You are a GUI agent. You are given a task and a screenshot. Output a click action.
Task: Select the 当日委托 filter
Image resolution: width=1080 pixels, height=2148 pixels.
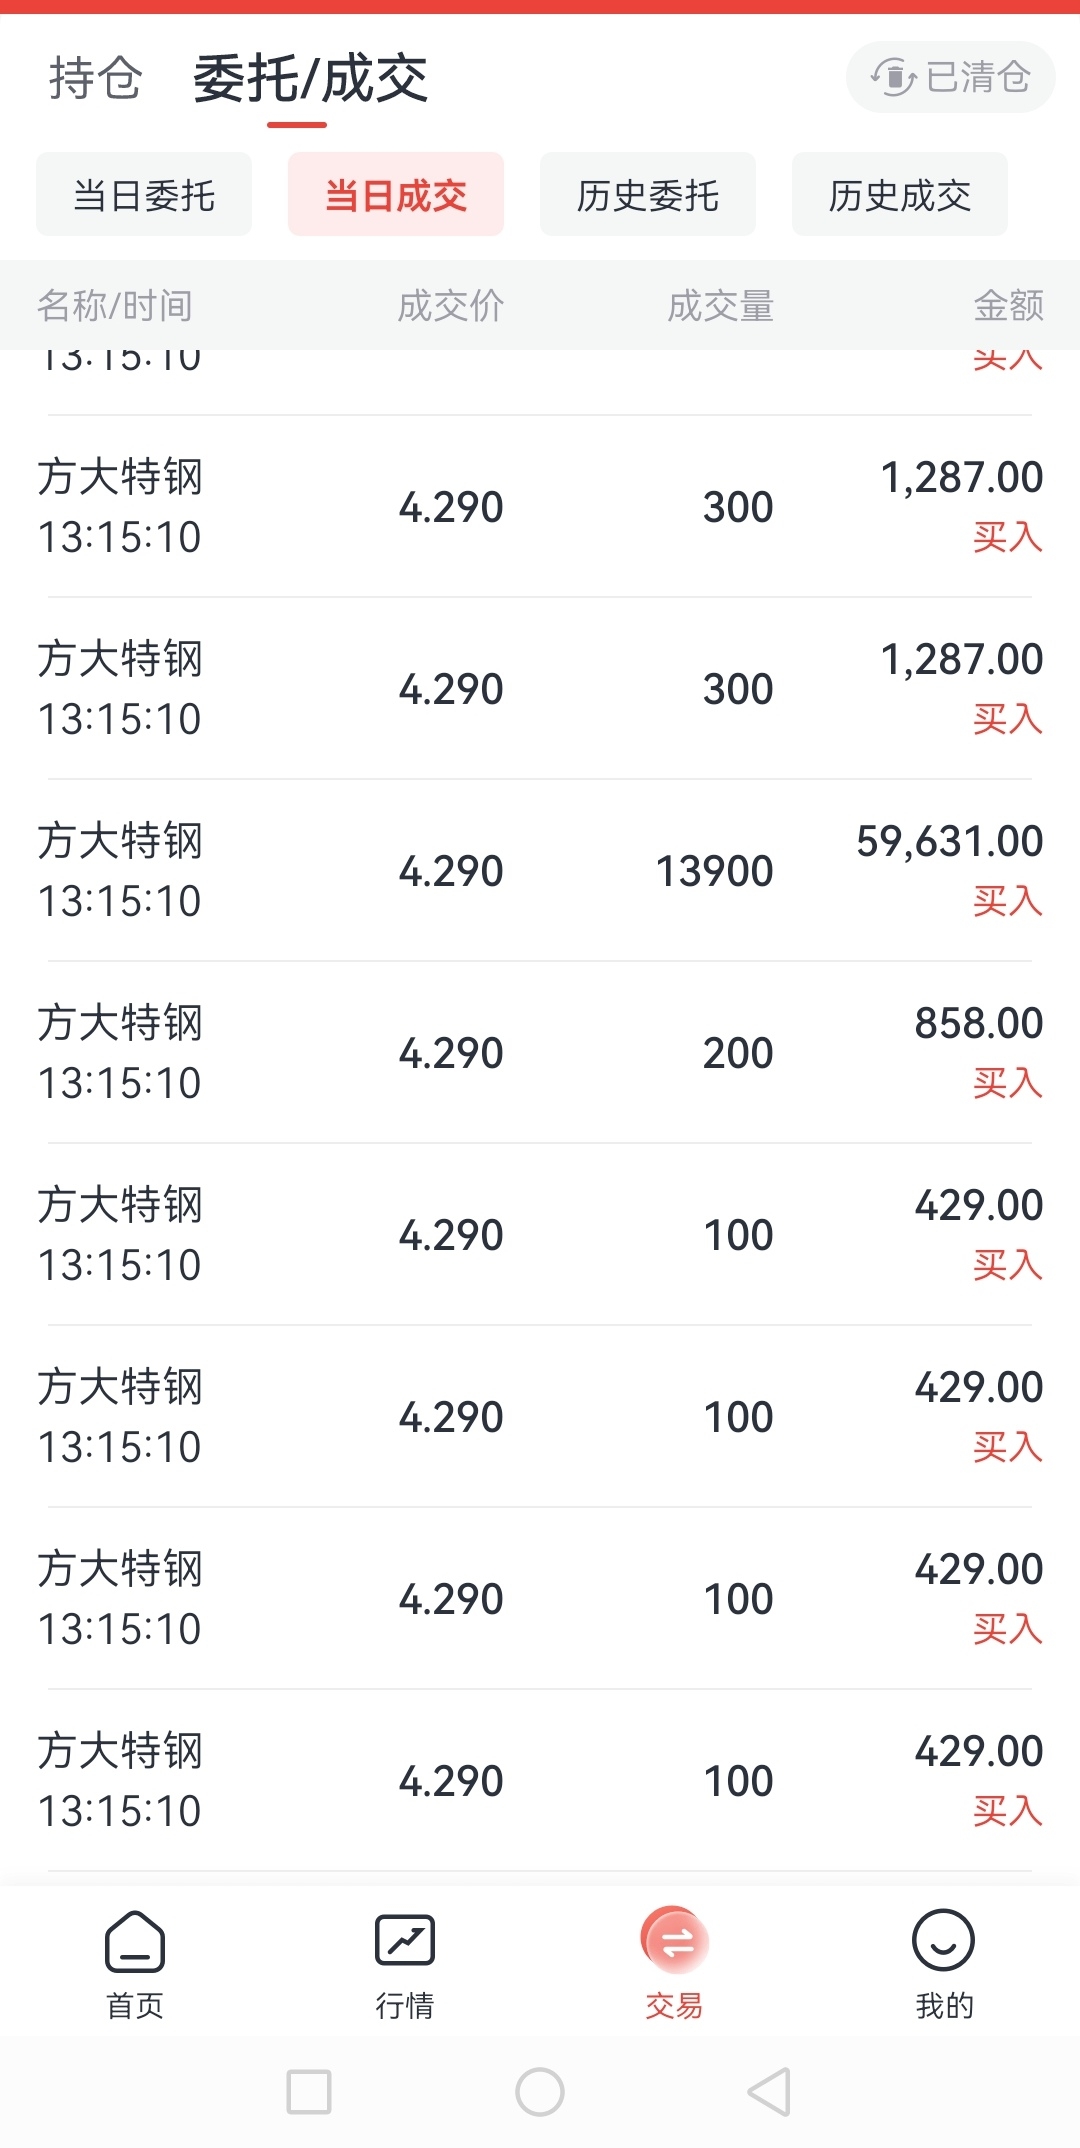[144, 194]
